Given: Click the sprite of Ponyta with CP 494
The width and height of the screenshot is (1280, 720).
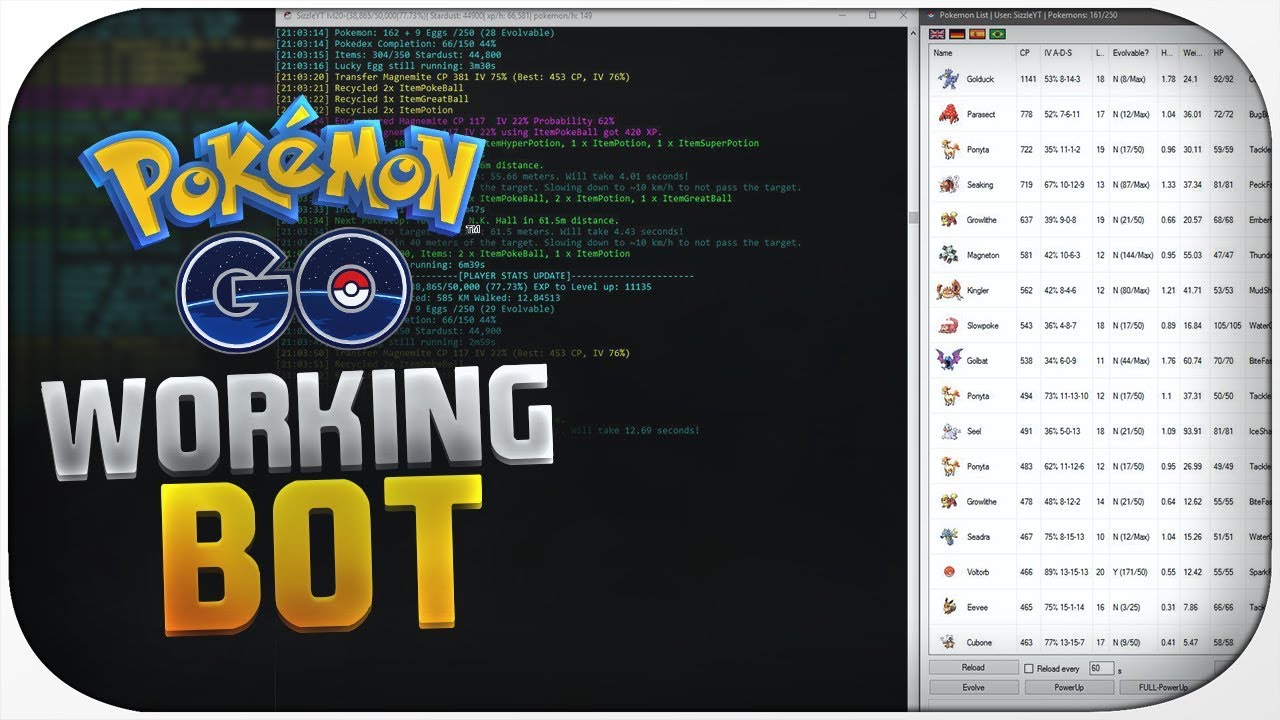Looking at the screenshot, I should tap(948, 396).
